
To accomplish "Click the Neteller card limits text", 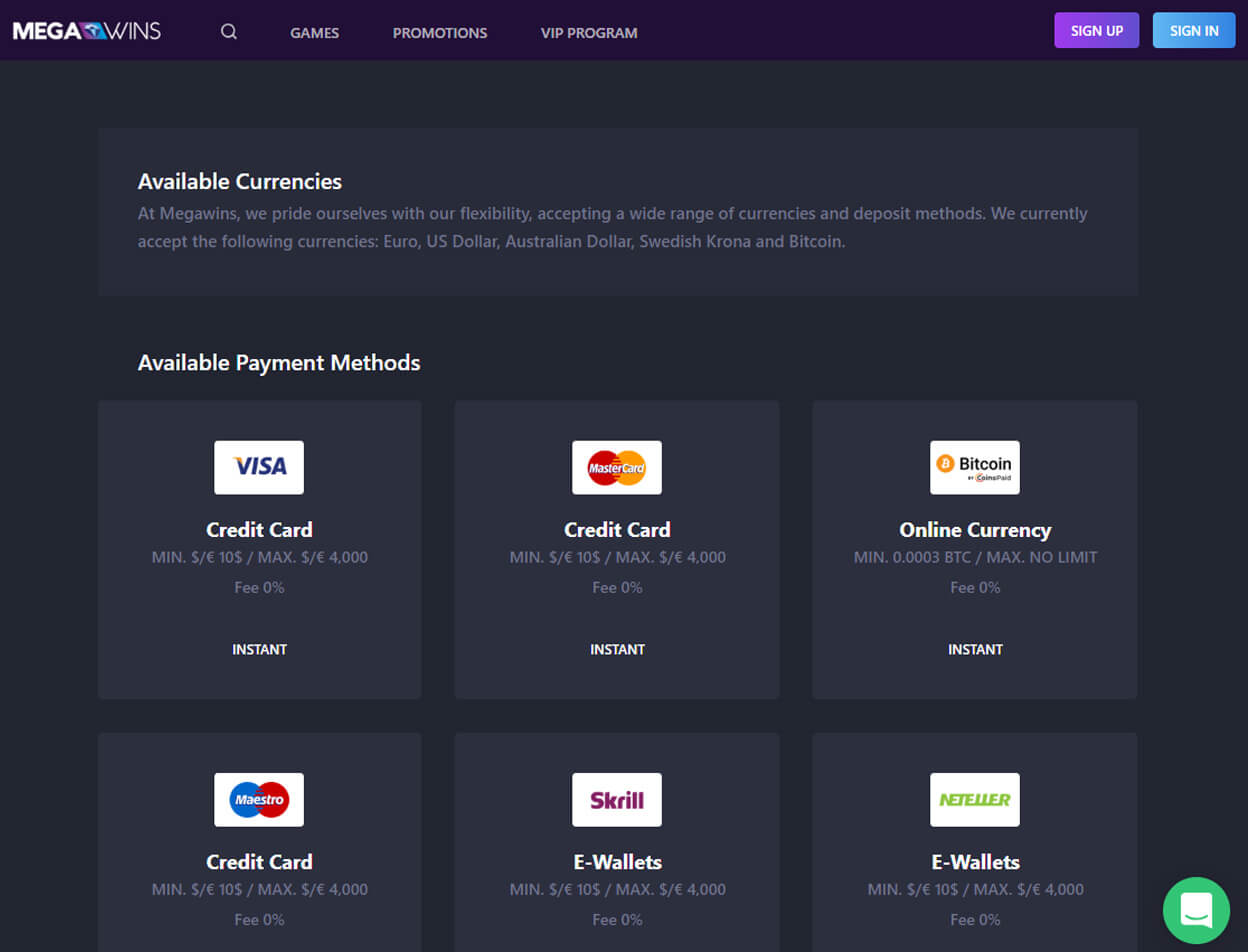I will click(975, 889).
